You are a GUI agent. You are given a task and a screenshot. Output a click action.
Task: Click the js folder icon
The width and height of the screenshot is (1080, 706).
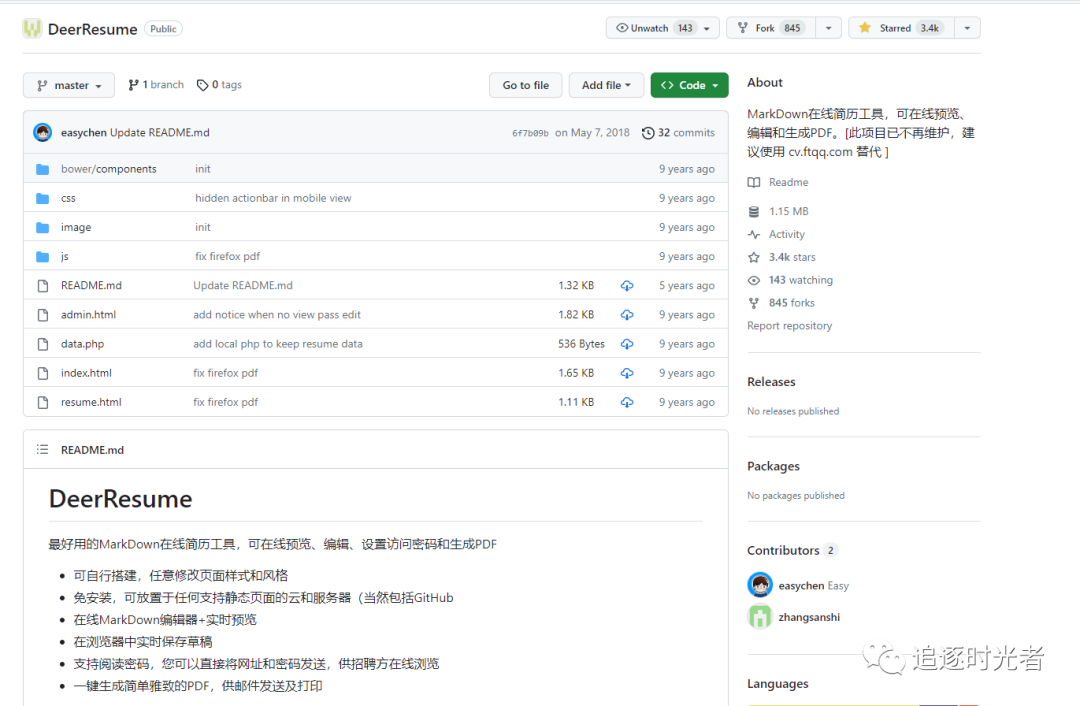[43, 256]
